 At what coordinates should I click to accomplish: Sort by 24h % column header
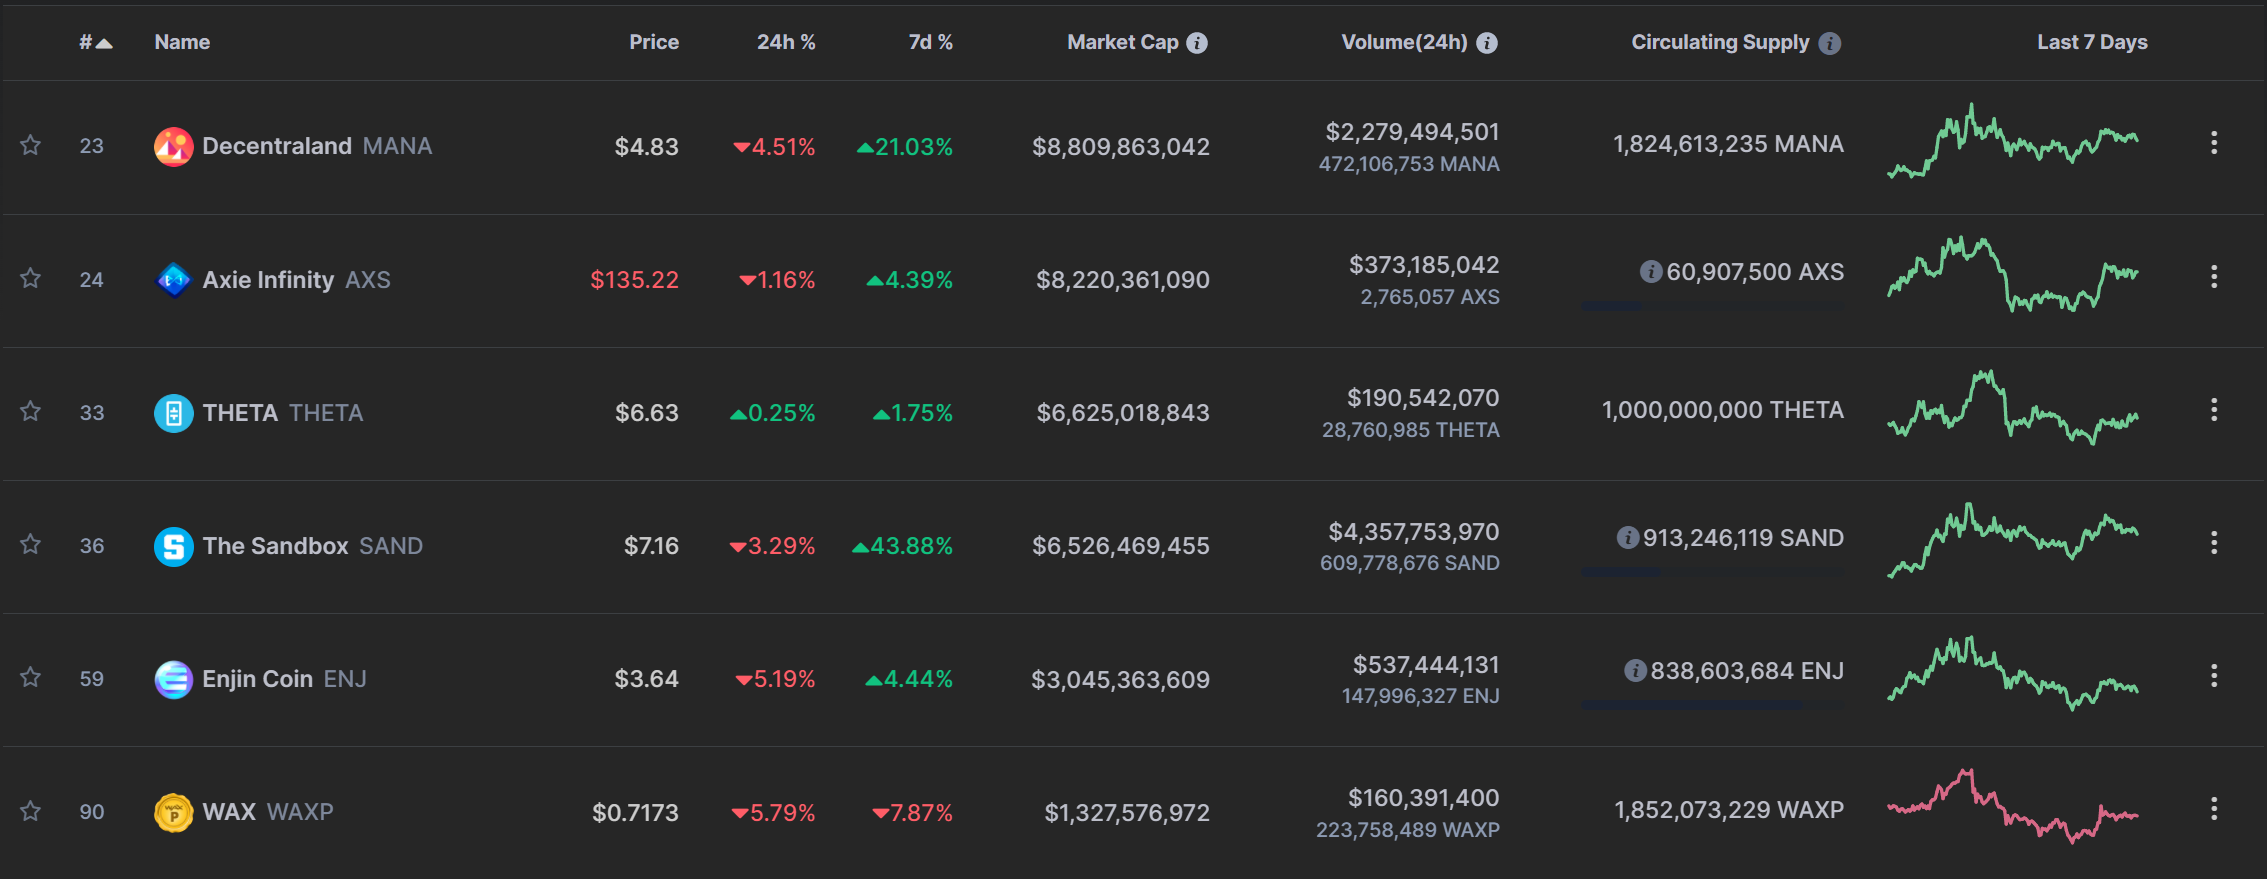[x=786, y=42]
